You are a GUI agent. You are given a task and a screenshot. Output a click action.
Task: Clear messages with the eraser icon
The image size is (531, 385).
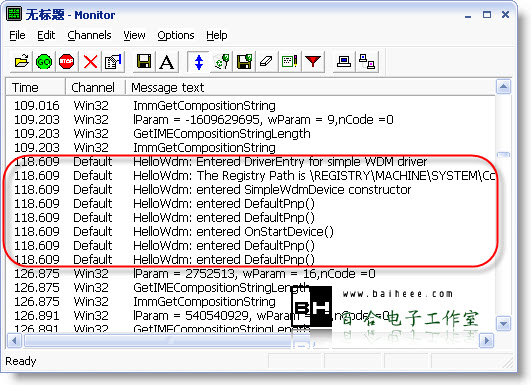[267, 62]
